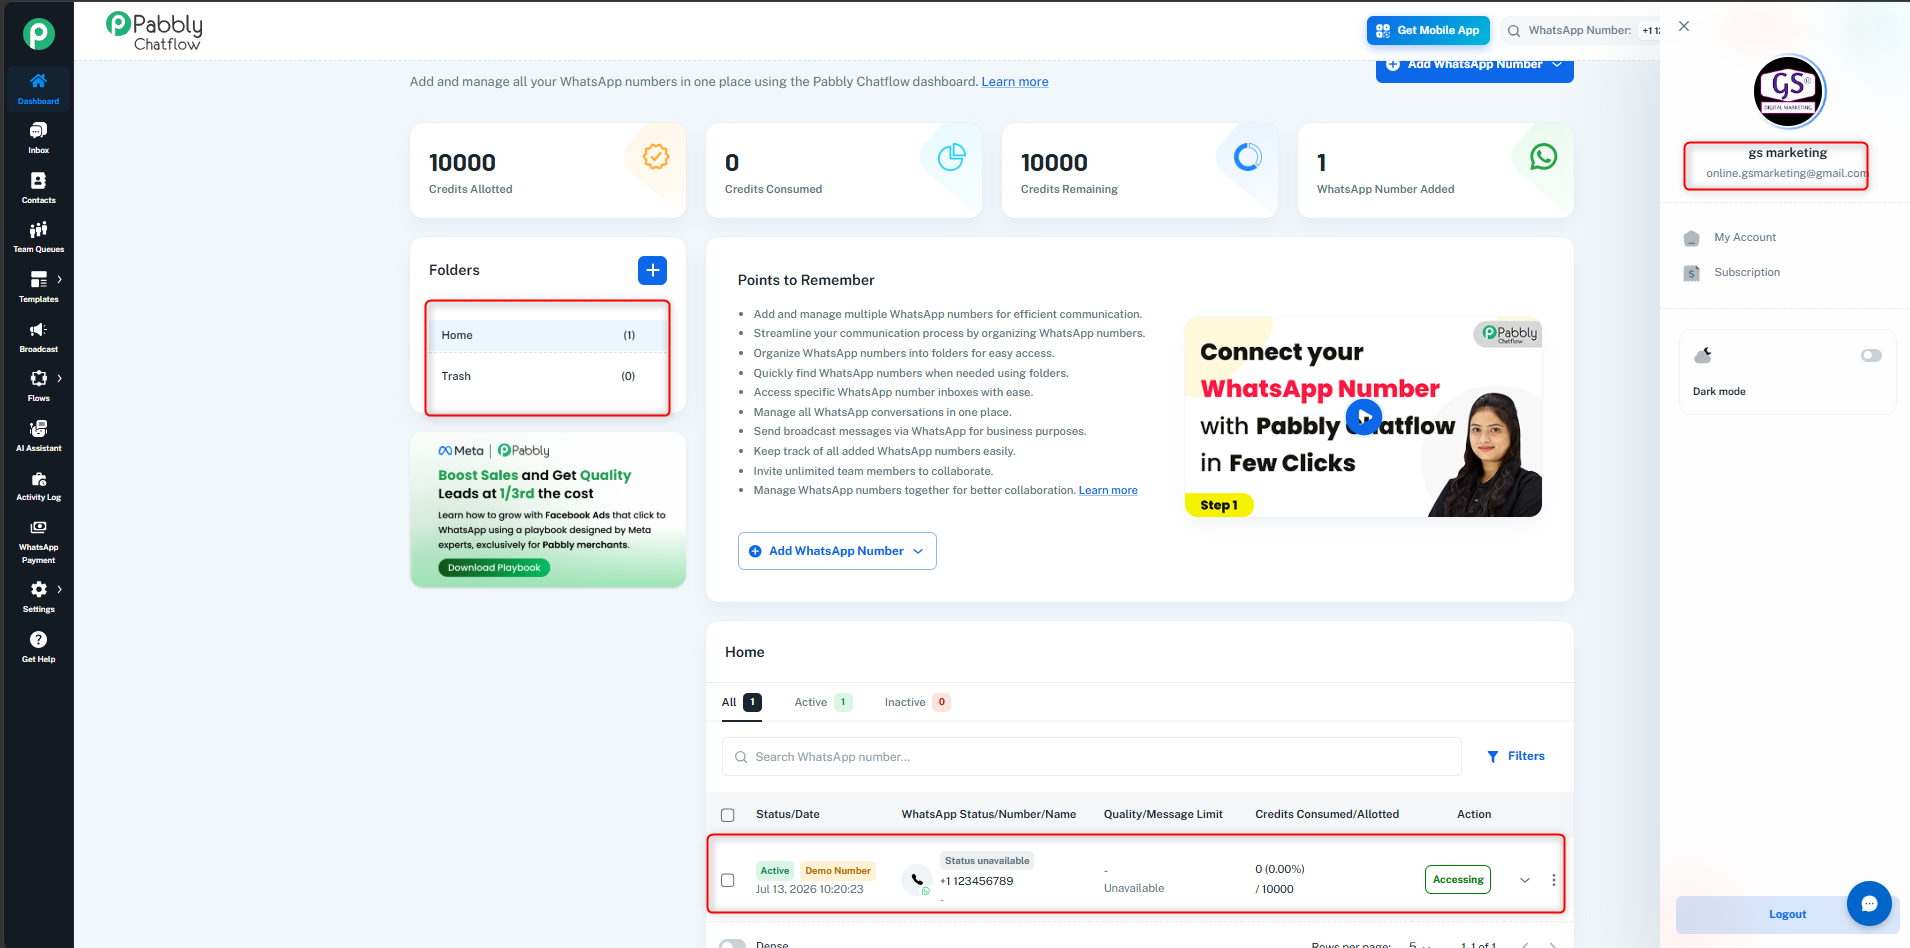Click the Download Playbook button
This screenshot has height=948, width=1910.
click(x=494, y=568)
